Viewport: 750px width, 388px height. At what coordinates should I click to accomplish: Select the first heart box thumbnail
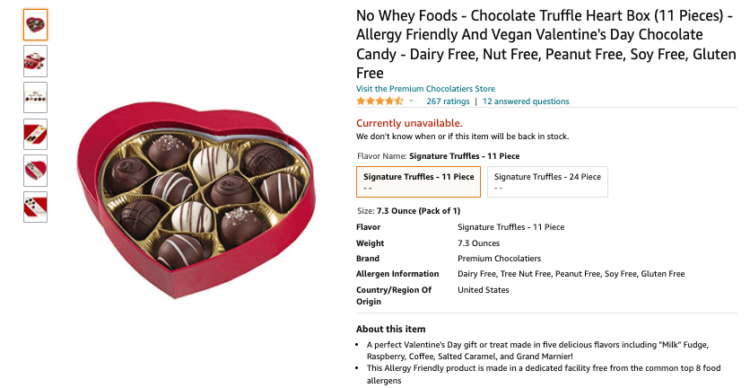point(35,24)
